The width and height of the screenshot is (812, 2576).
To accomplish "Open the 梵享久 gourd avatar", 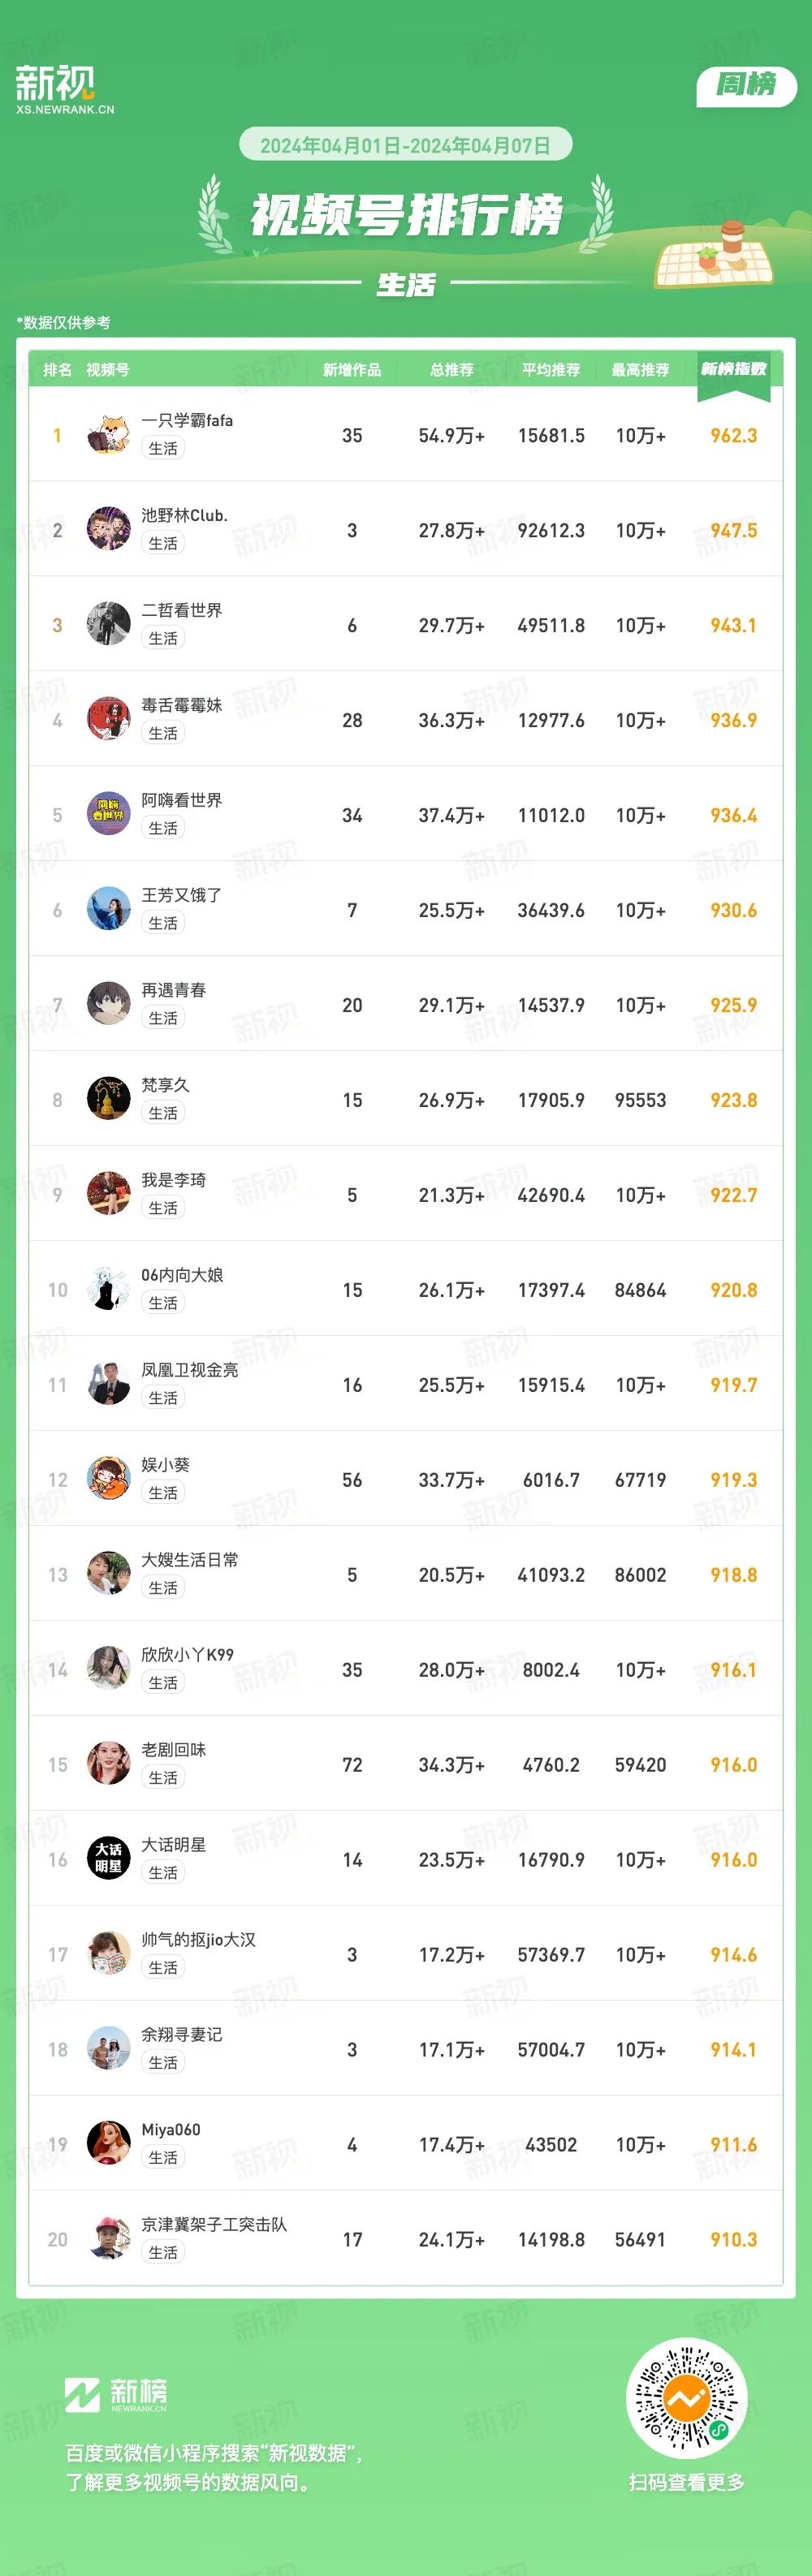I will [x=108, y=1100].
